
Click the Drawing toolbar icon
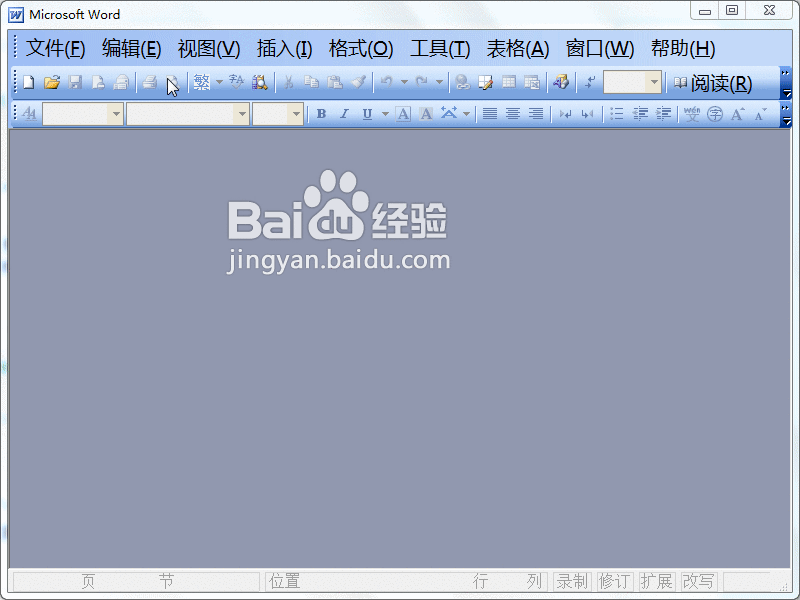click(x=561, y=82)
